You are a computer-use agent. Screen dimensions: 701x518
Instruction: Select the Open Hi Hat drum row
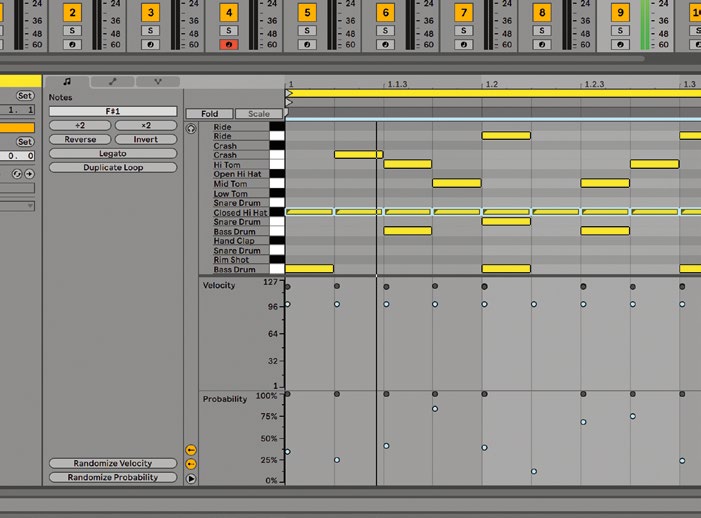[x=241, y=174]
